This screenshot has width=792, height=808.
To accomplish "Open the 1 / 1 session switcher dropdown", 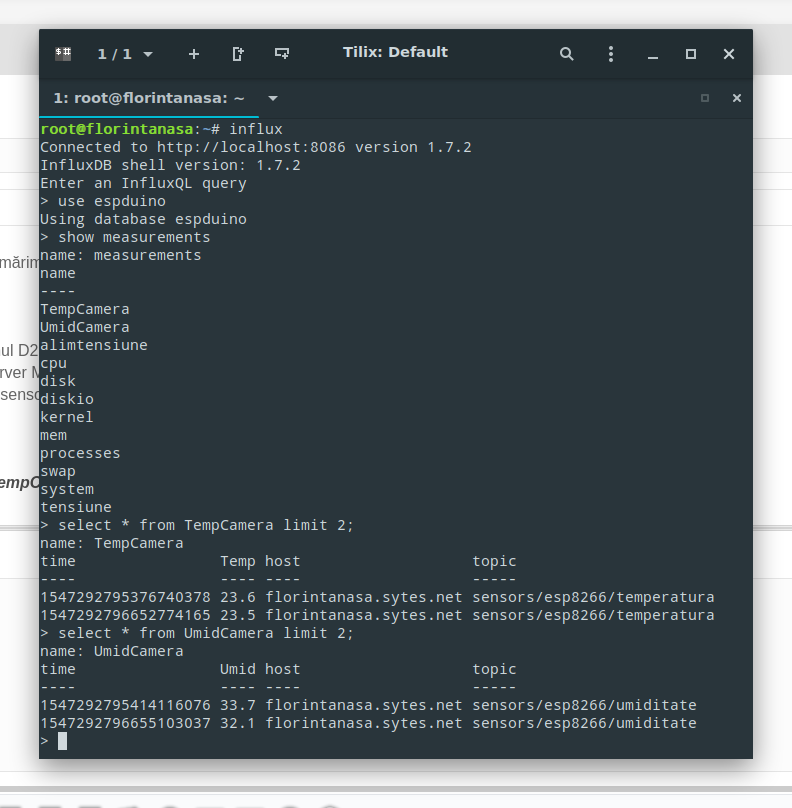I will [x=125, y=54].
